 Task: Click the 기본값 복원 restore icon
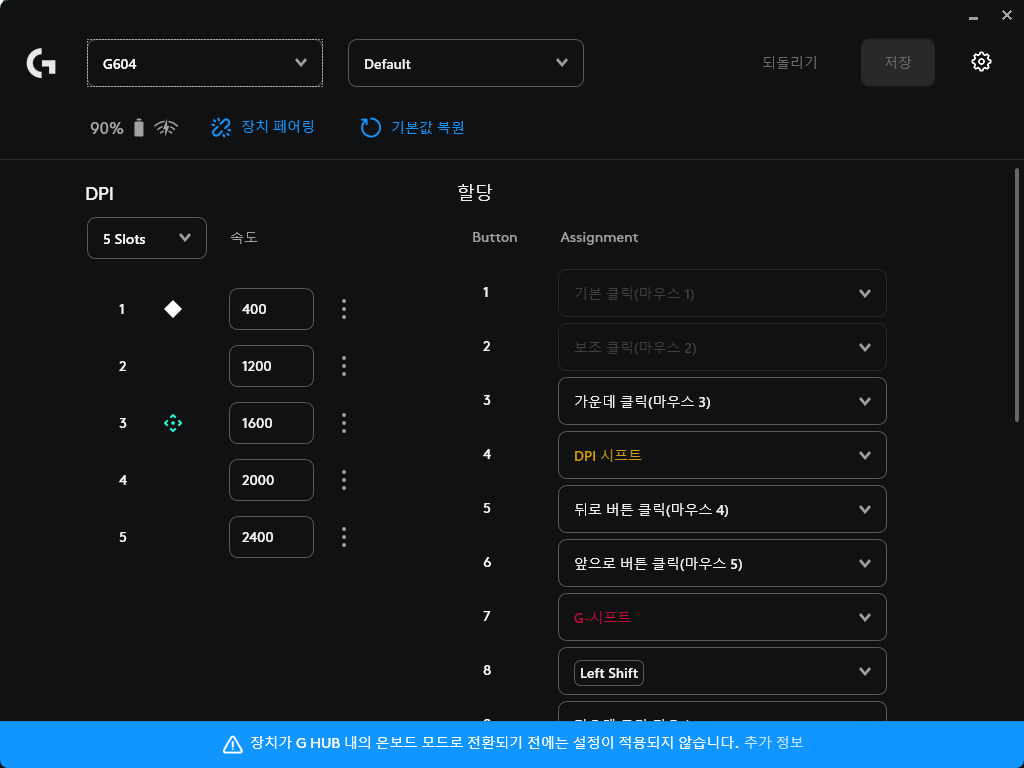(370, 128)
